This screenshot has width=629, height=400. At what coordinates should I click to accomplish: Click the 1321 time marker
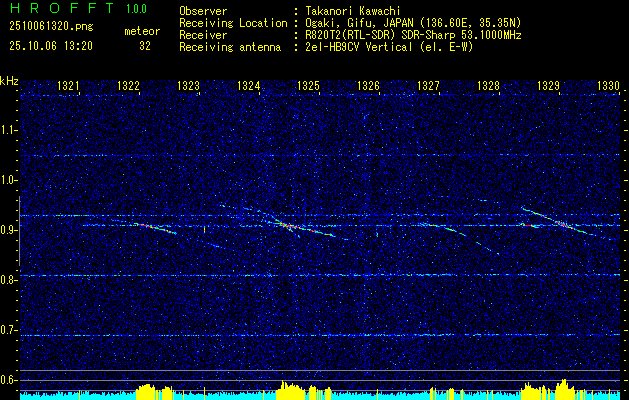(x=69, y=87)
